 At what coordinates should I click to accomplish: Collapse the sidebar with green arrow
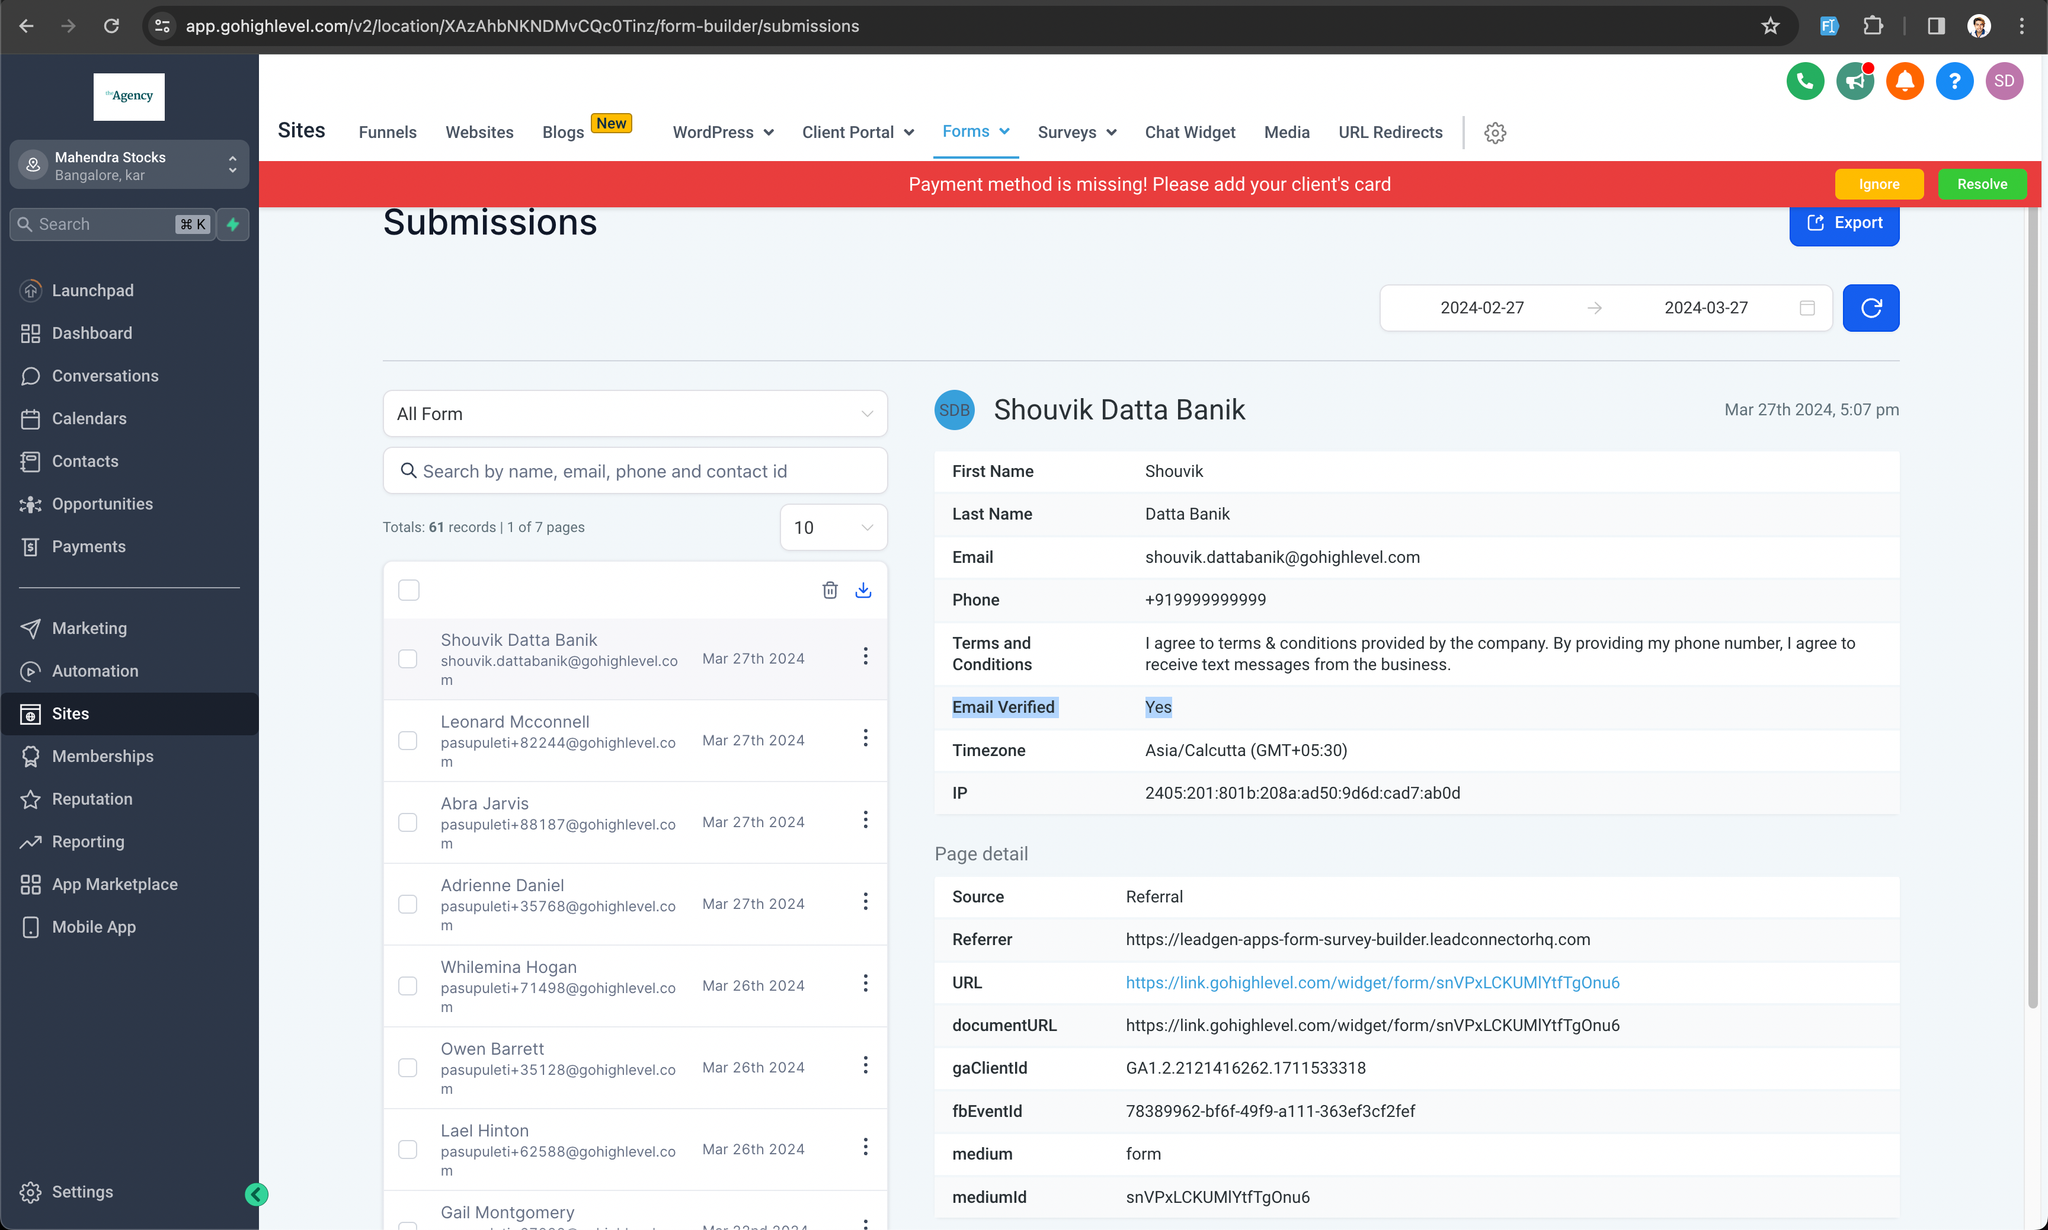(x=256, y=1194)
